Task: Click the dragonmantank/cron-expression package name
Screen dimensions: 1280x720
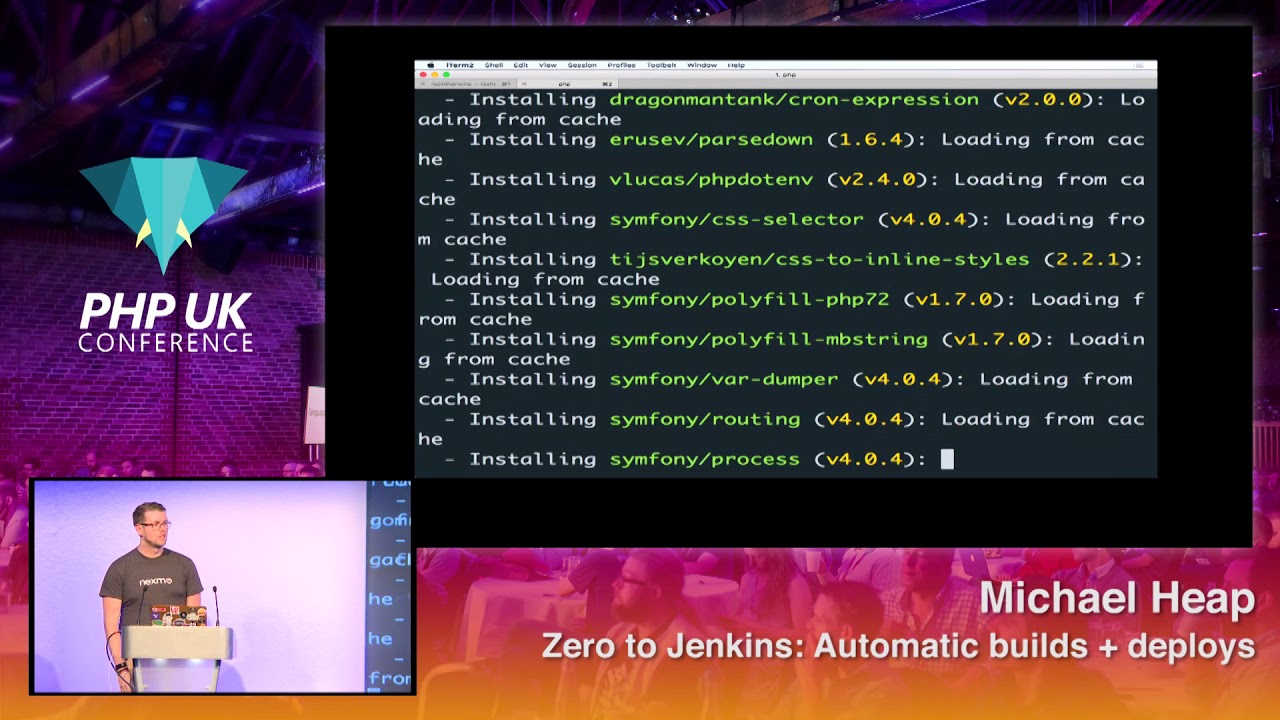Action: click(x=794, y=99)
